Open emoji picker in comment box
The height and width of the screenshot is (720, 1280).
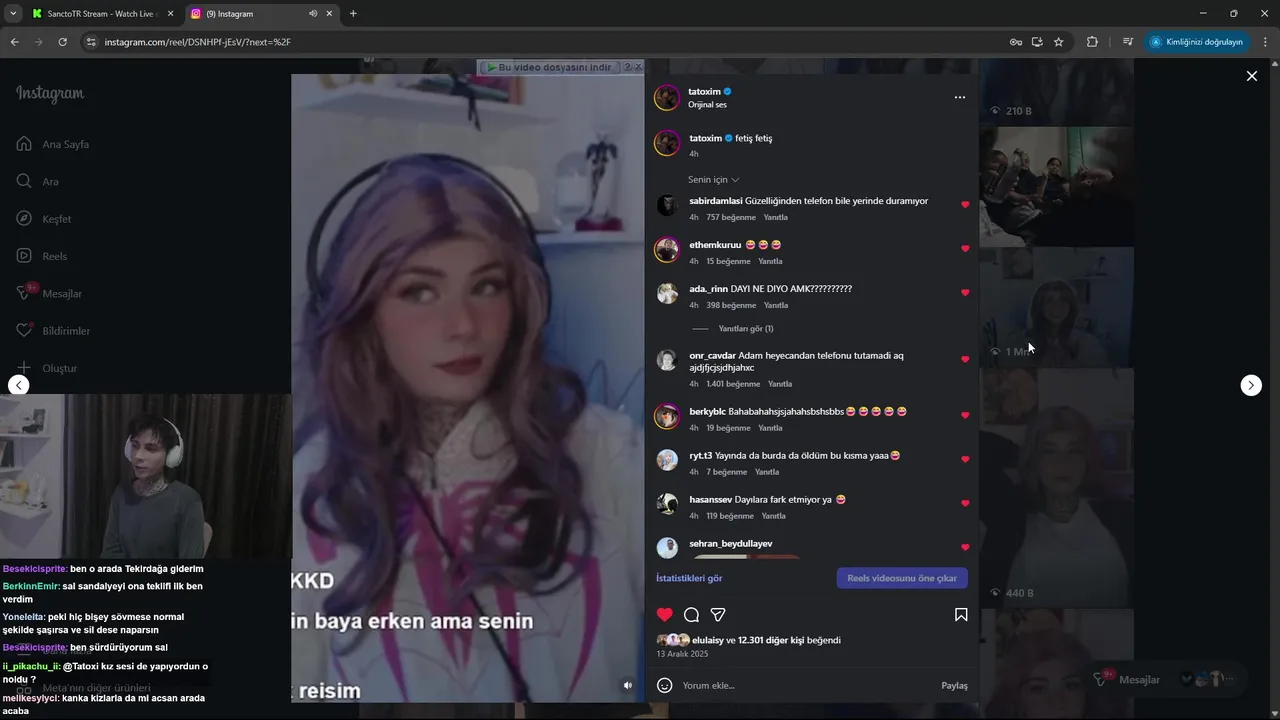click(x=664, y=685)
